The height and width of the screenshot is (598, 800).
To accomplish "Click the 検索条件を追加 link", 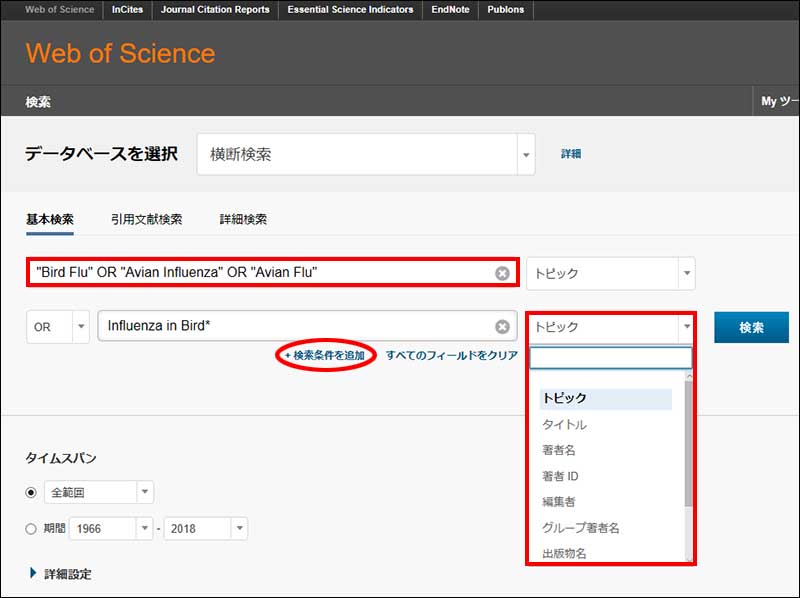I will [x=324, y=355].
